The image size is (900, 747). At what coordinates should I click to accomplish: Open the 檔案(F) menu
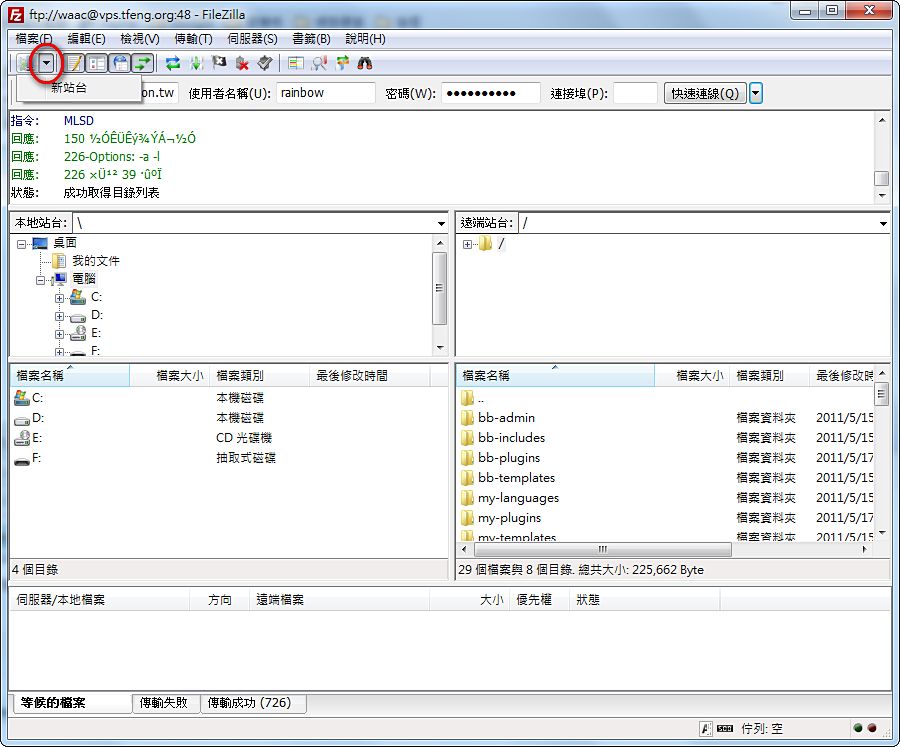(x=33, y=38)
